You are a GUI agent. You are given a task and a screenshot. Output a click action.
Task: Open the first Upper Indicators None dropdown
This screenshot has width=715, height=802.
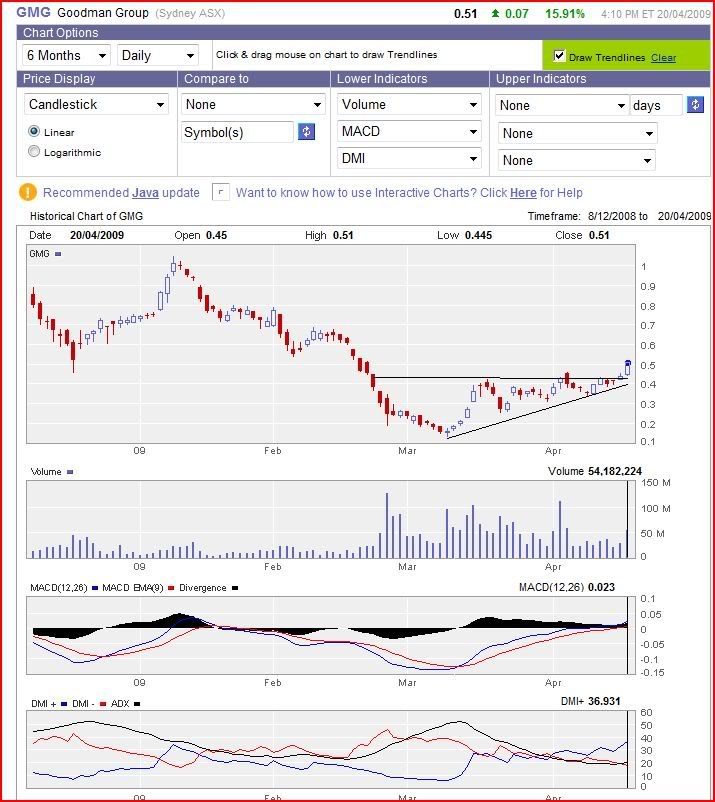click(562, 105)
